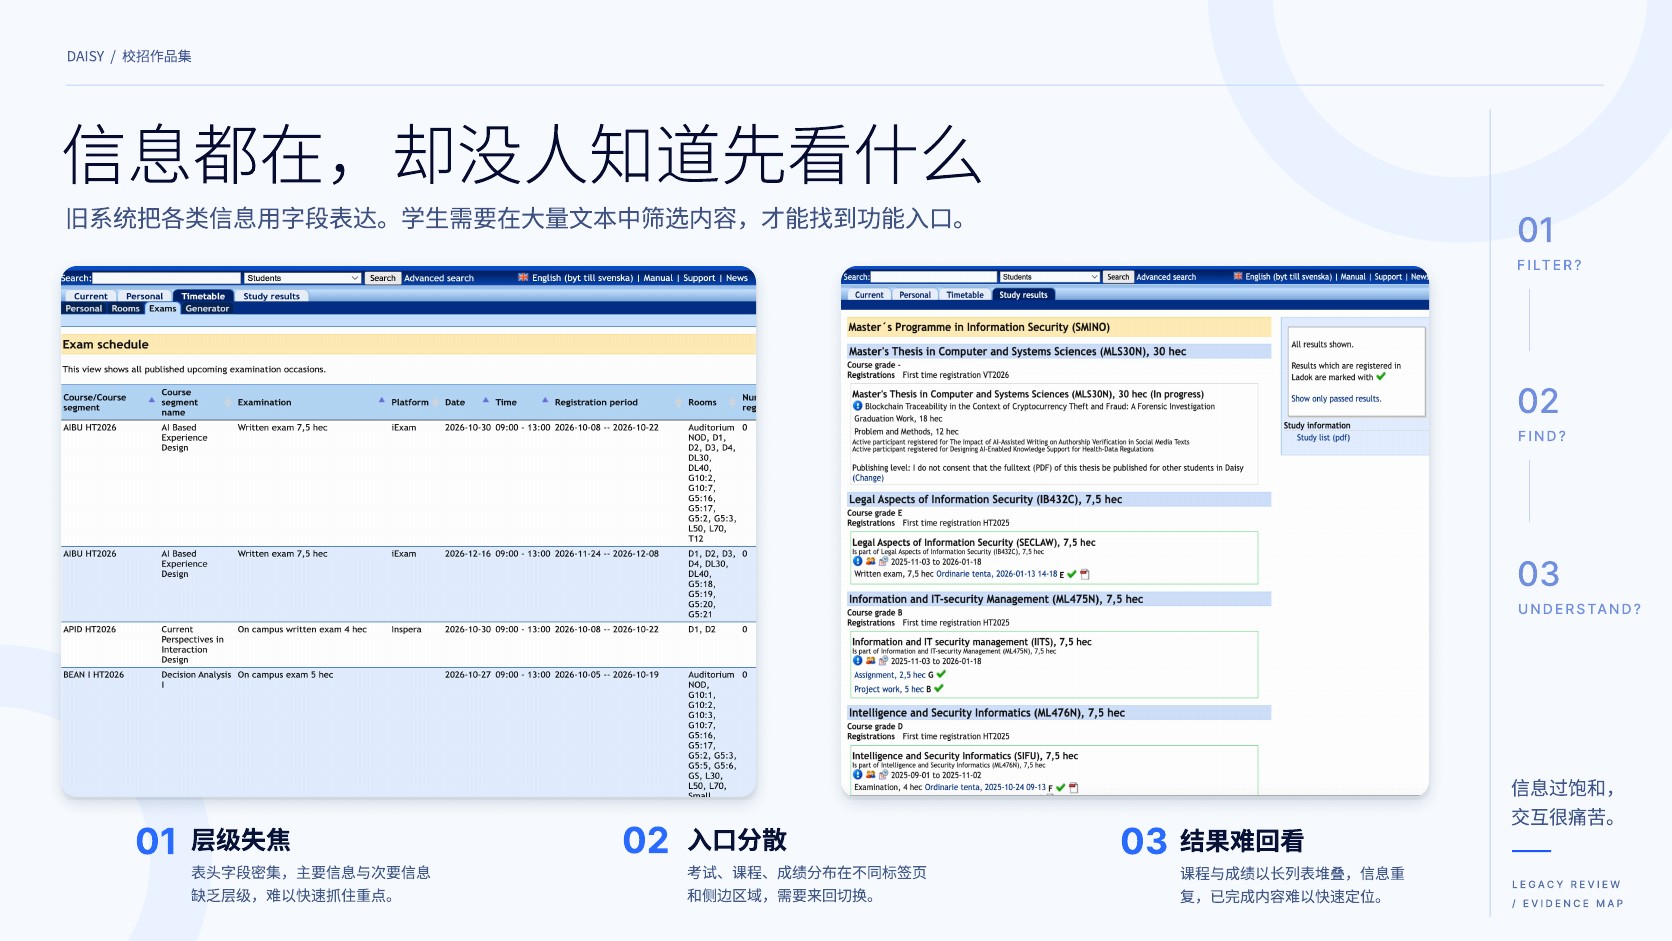The image size is (1672, 941).
Task: Click the 'Platform' column header
Action: pos(410,402)
